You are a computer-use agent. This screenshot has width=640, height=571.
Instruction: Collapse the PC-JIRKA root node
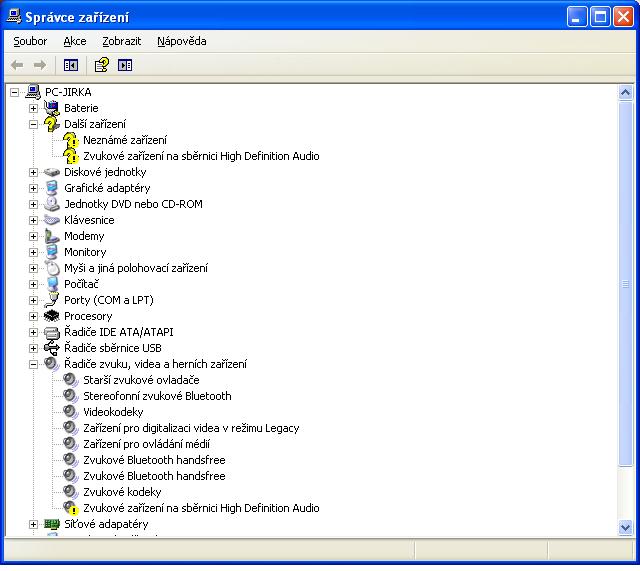(14, 92)
